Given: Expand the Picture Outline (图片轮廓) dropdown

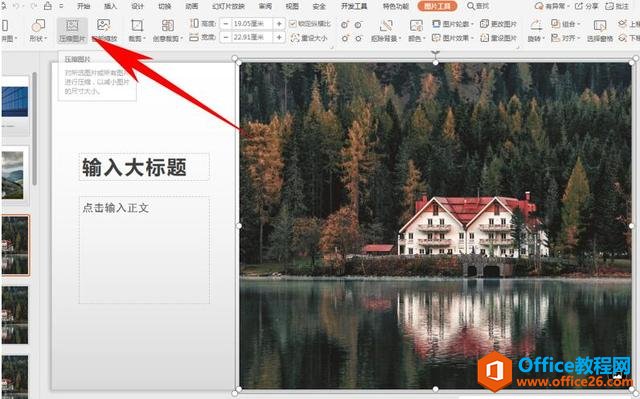Looking at the screenshot, I should click(453, 24).
